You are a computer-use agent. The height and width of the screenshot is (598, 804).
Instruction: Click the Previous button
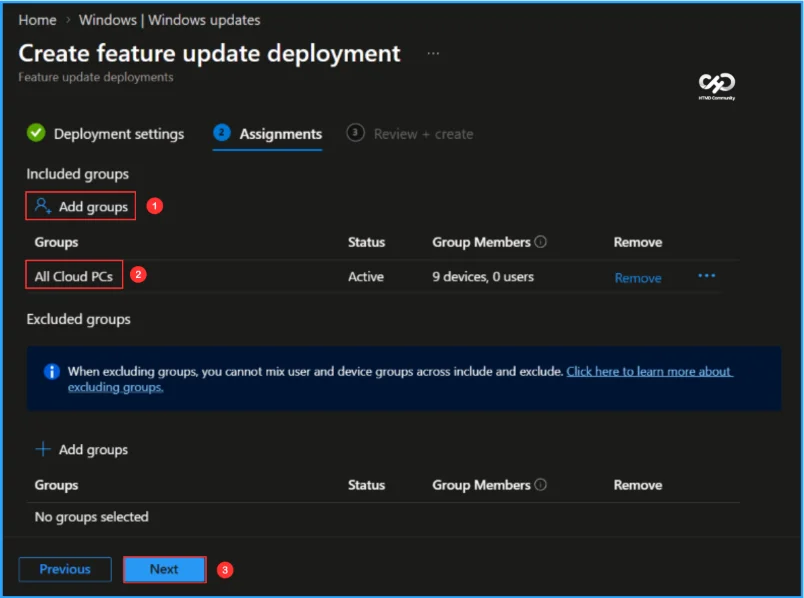click(65, 569)
